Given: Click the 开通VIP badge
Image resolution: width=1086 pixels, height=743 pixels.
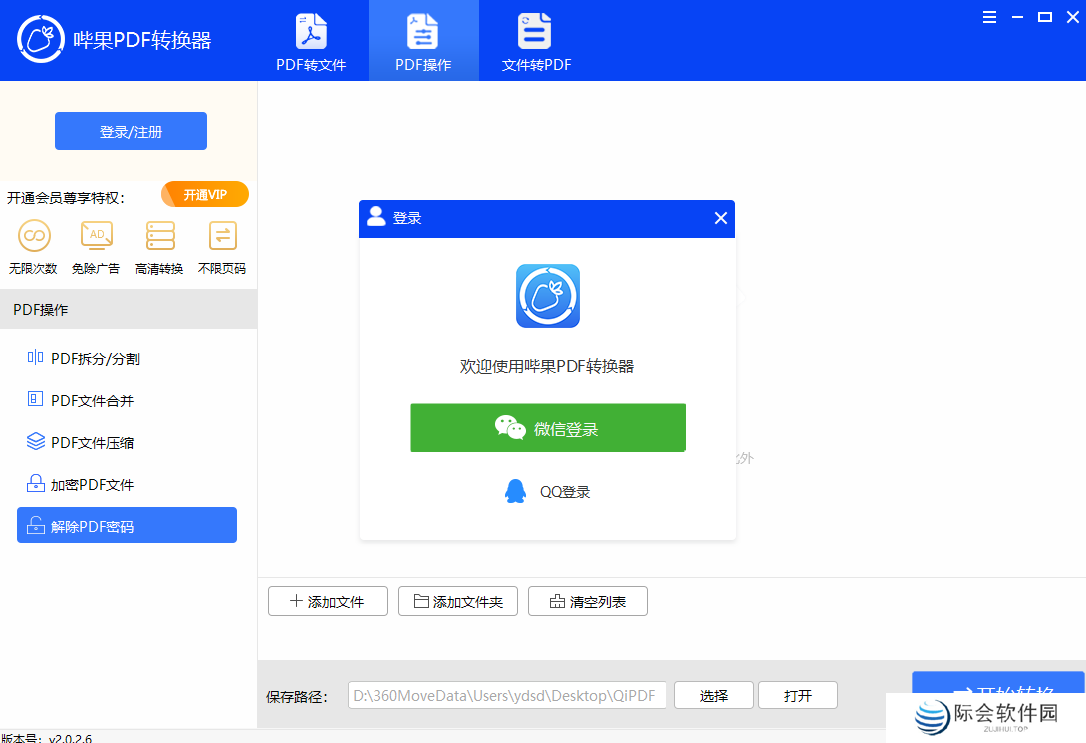Looking at the screenshot, I should 205,194.
